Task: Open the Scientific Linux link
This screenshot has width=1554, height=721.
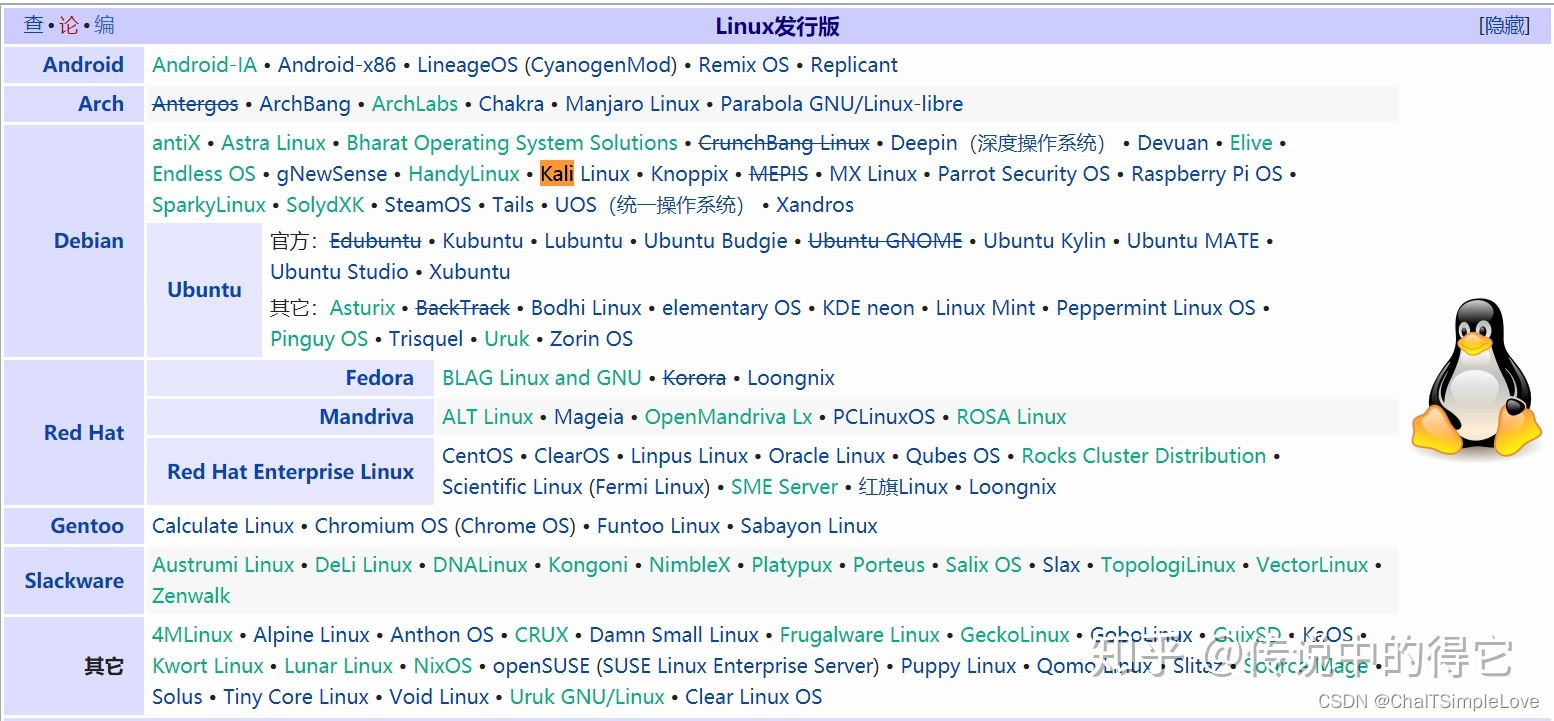Action: tap(512, 487)
